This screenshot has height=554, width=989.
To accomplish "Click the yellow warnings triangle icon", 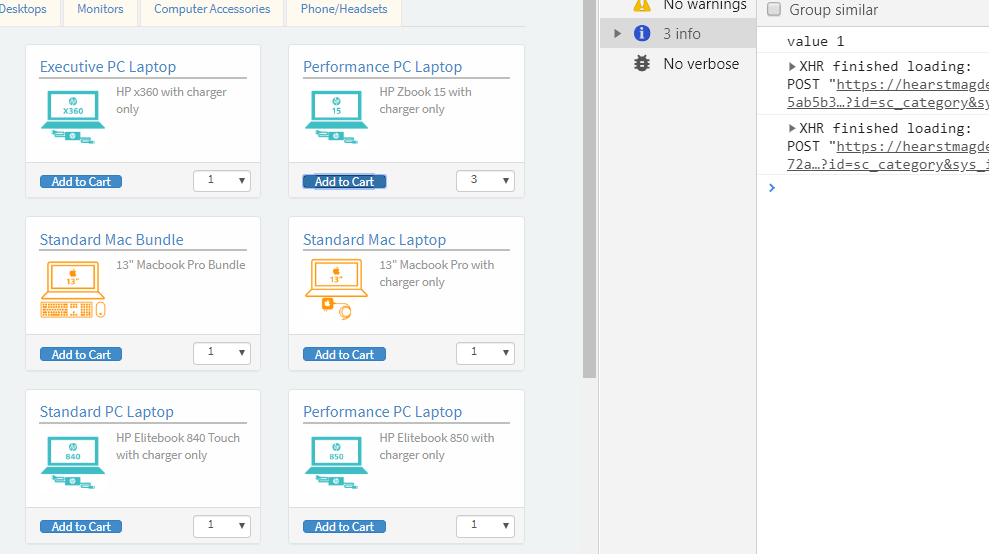I will (642, 5).
